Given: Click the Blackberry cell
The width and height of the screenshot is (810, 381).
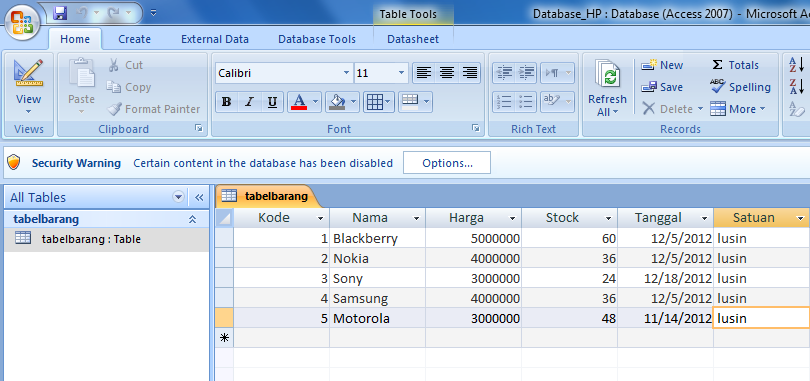Looking at the screenshot, I should 378,239.
